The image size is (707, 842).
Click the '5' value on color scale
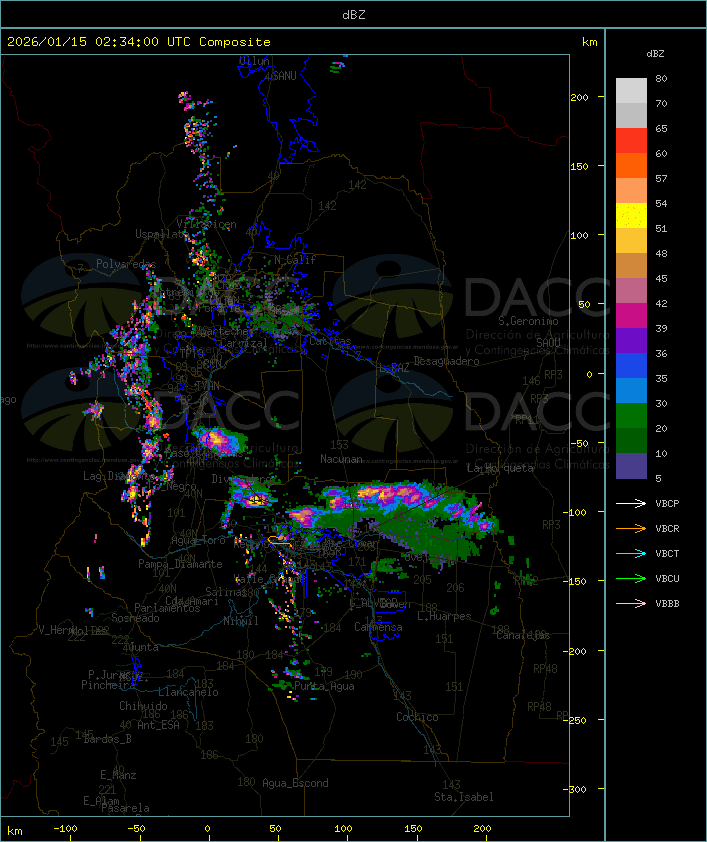(658, 478)
